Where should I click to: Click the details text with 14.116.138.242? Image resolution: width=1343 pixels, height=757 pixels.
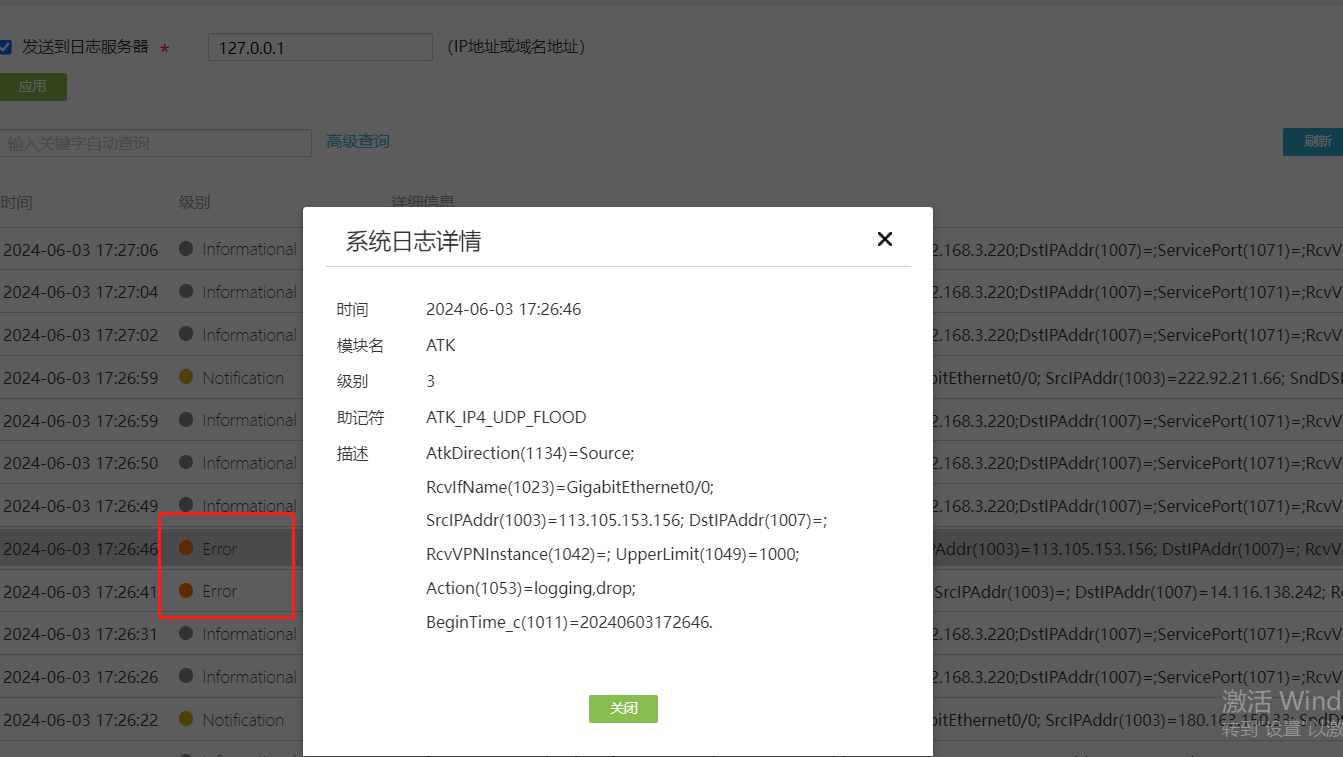pyautogui.click(x=1137, y=592)
